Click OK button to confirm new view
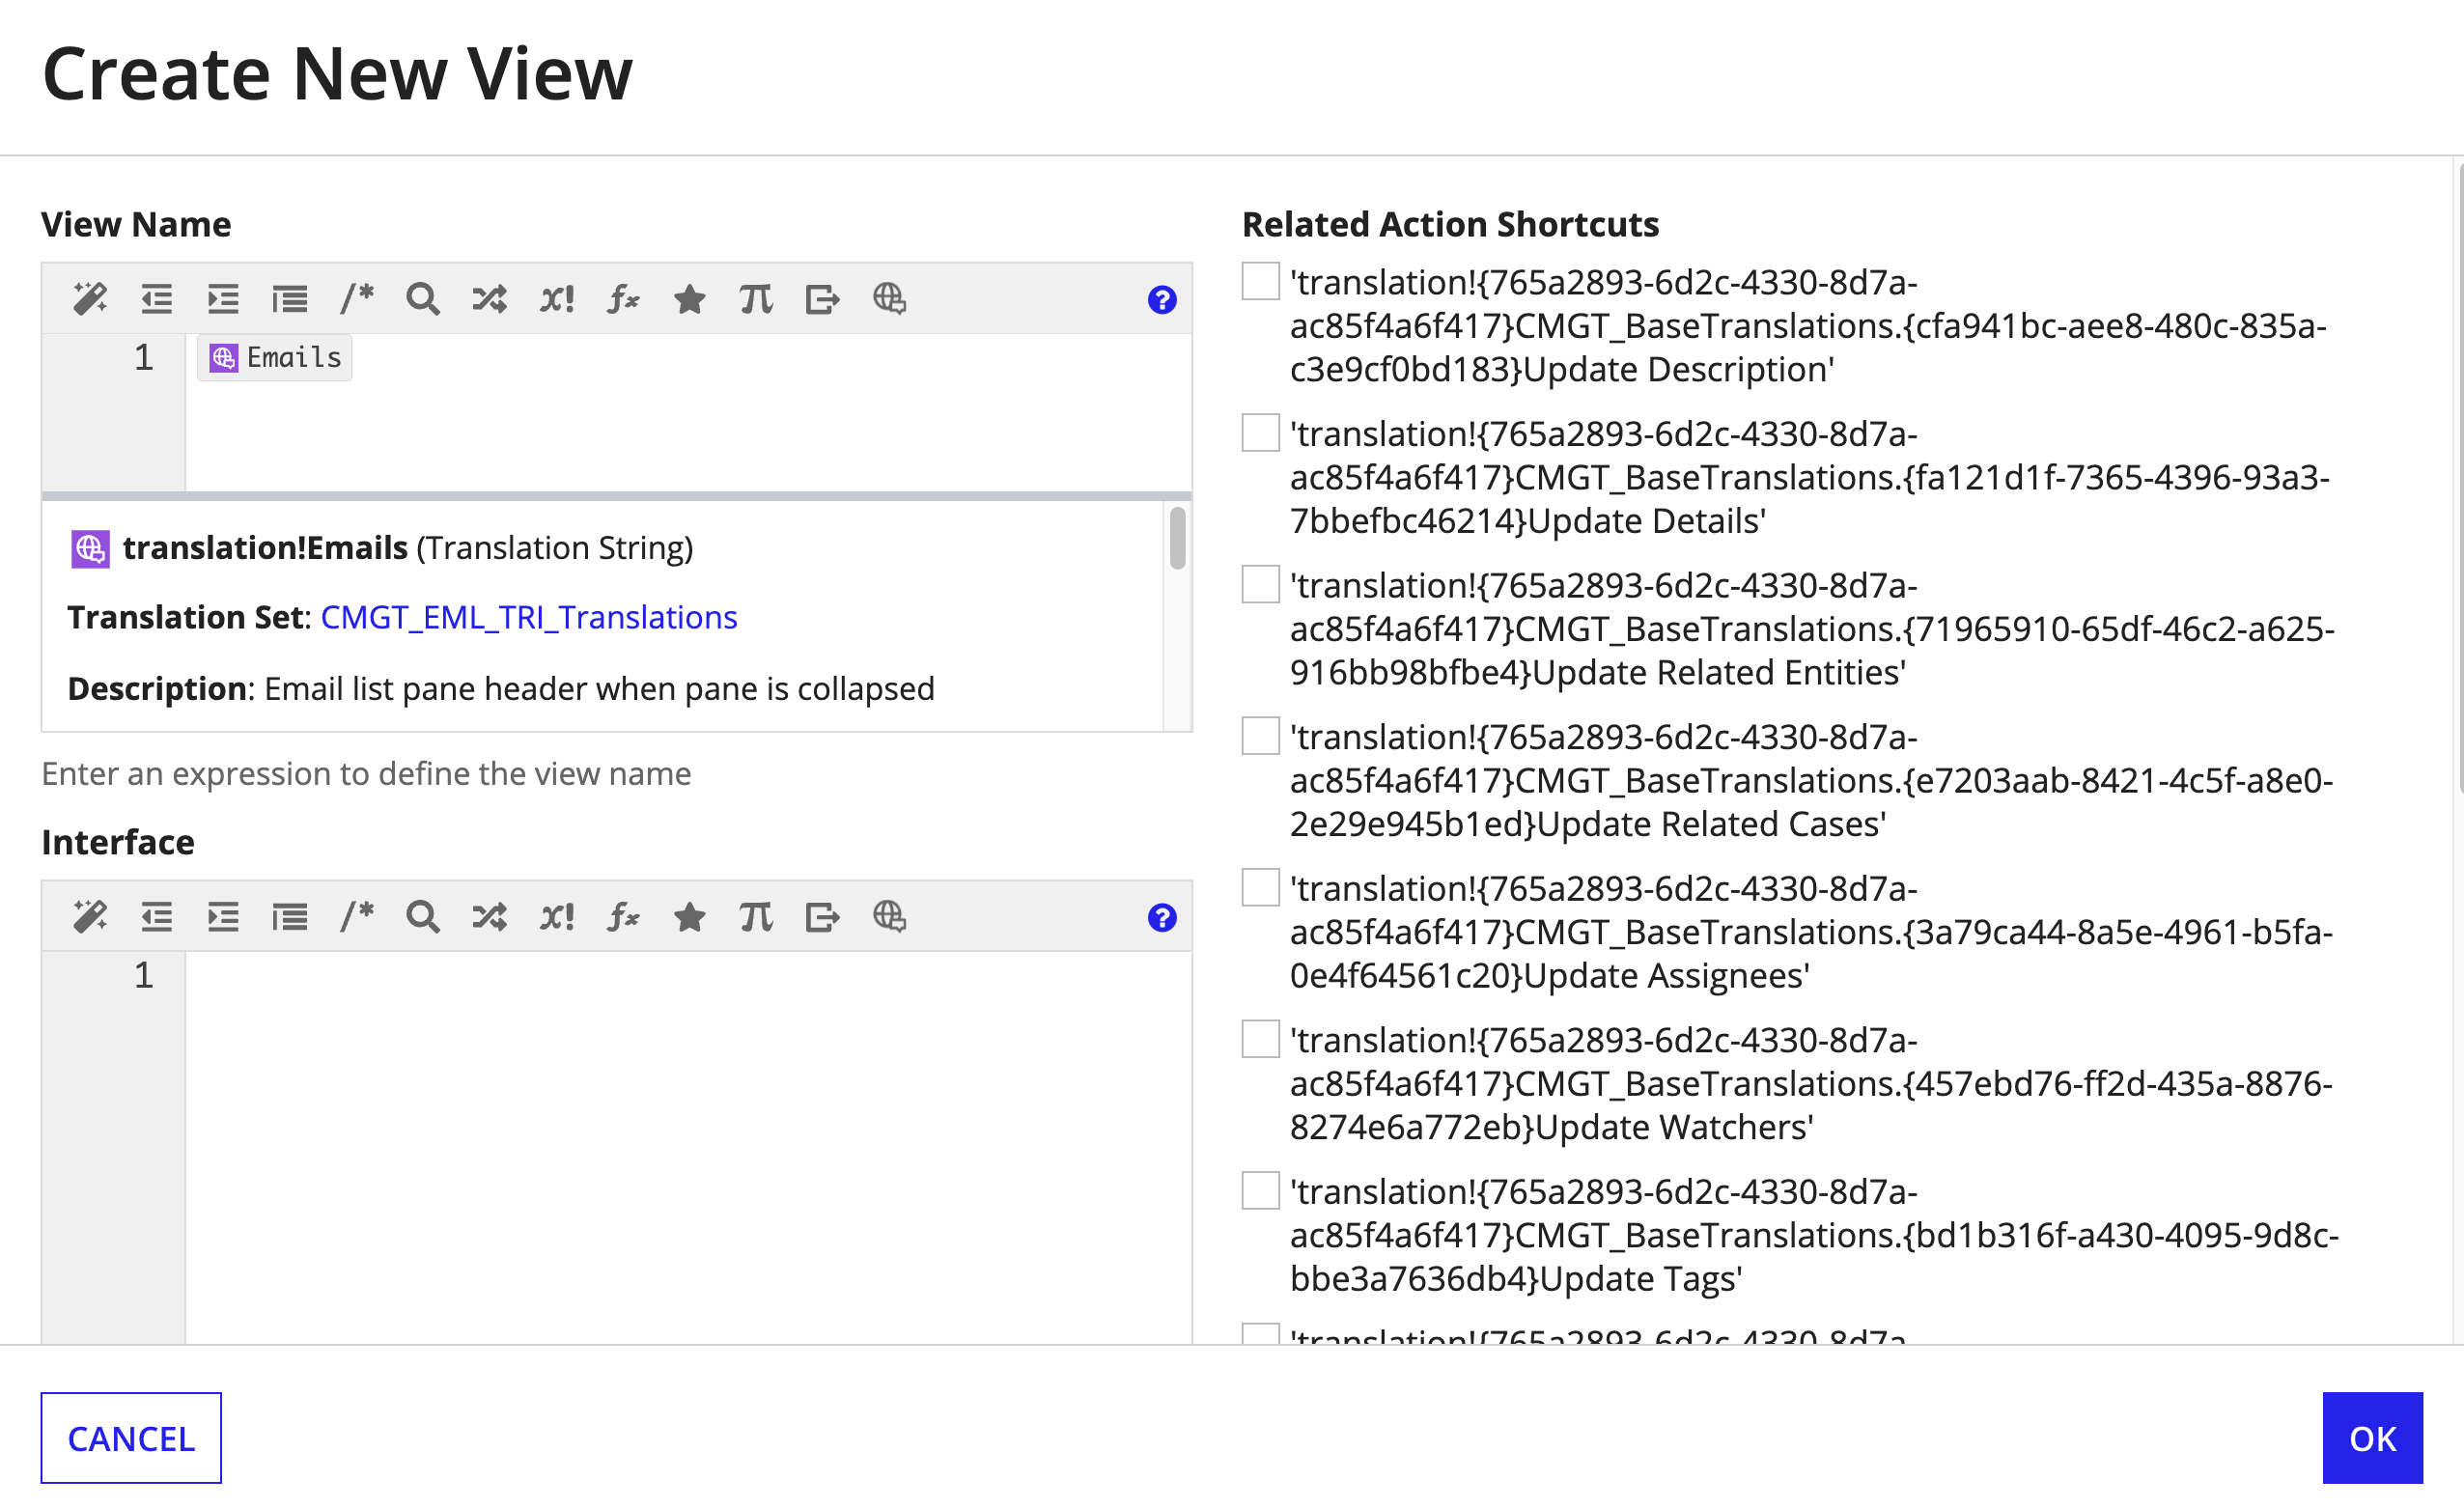Screen dimensions: 2464x1508 (x=2374, y=1436)
